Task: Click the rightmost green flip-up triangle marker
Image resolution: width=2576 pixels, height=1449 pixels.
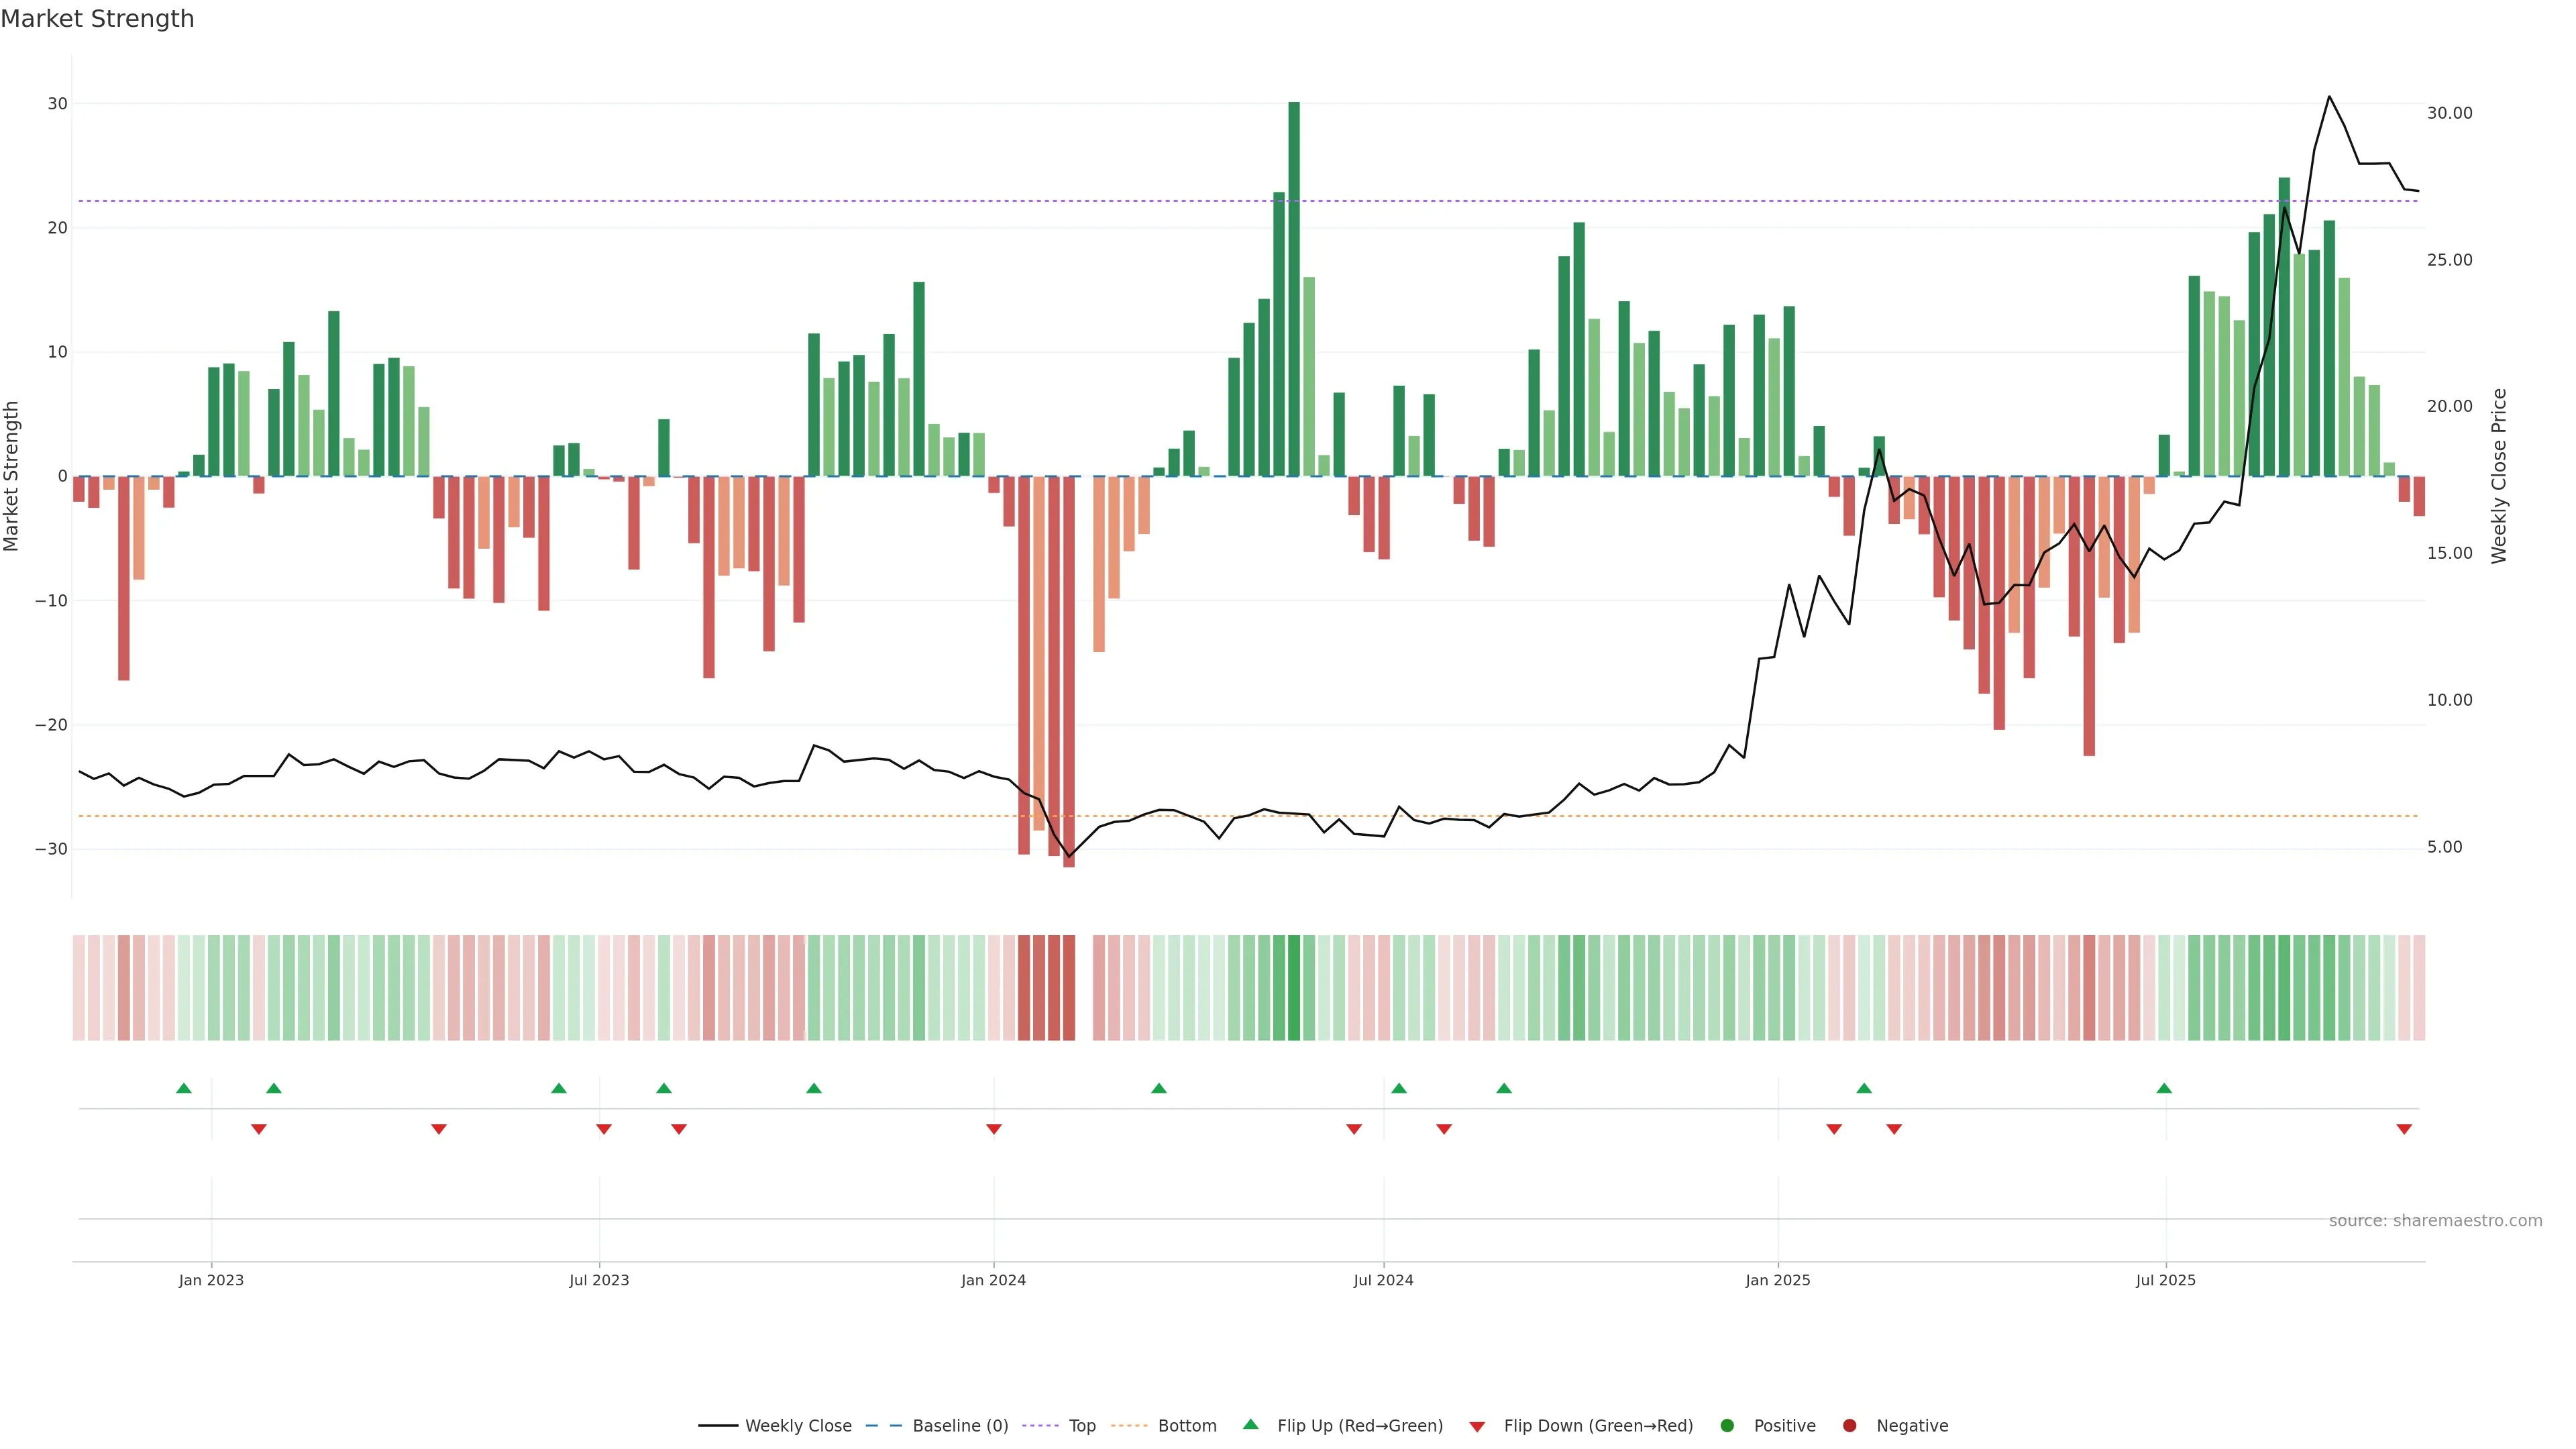Action: coord(2164,1088)
